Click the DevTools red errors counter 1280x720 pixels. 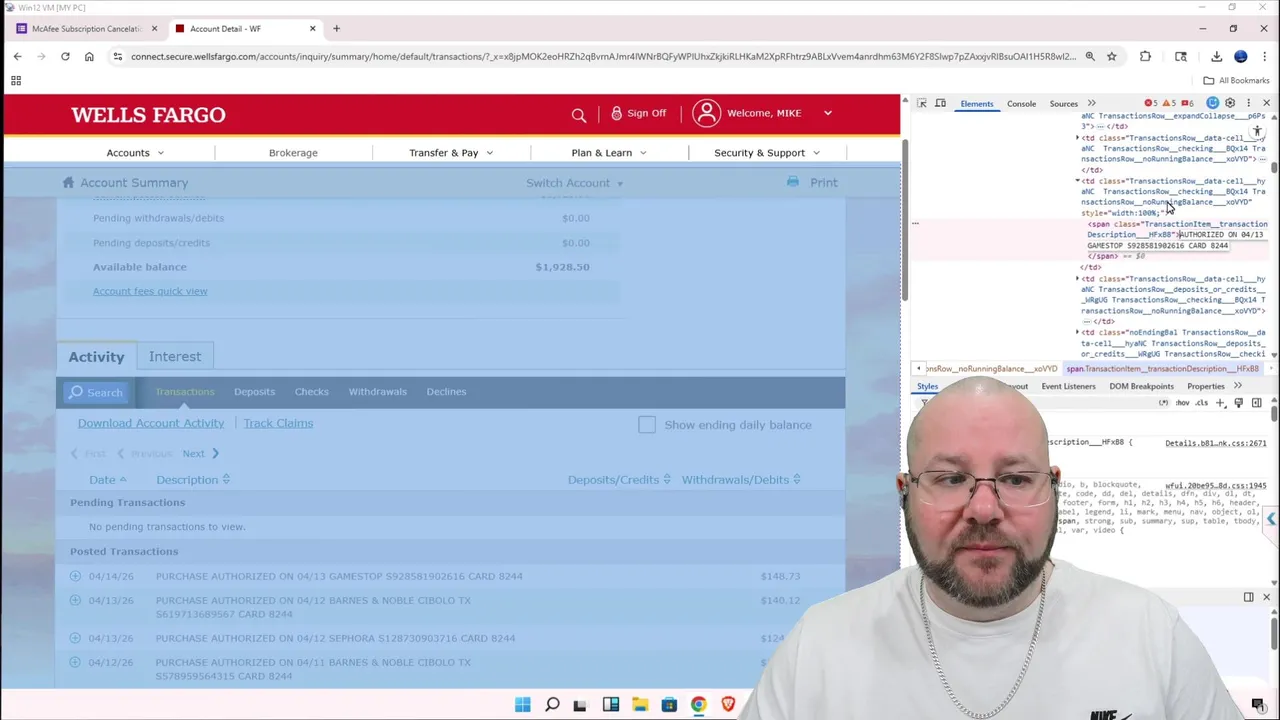tap(1152, 103)
